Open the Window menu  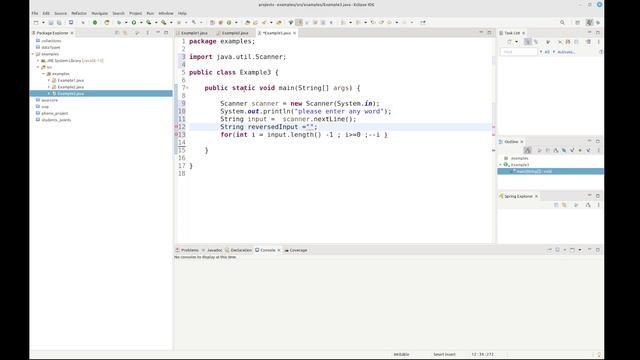(166, 13)
